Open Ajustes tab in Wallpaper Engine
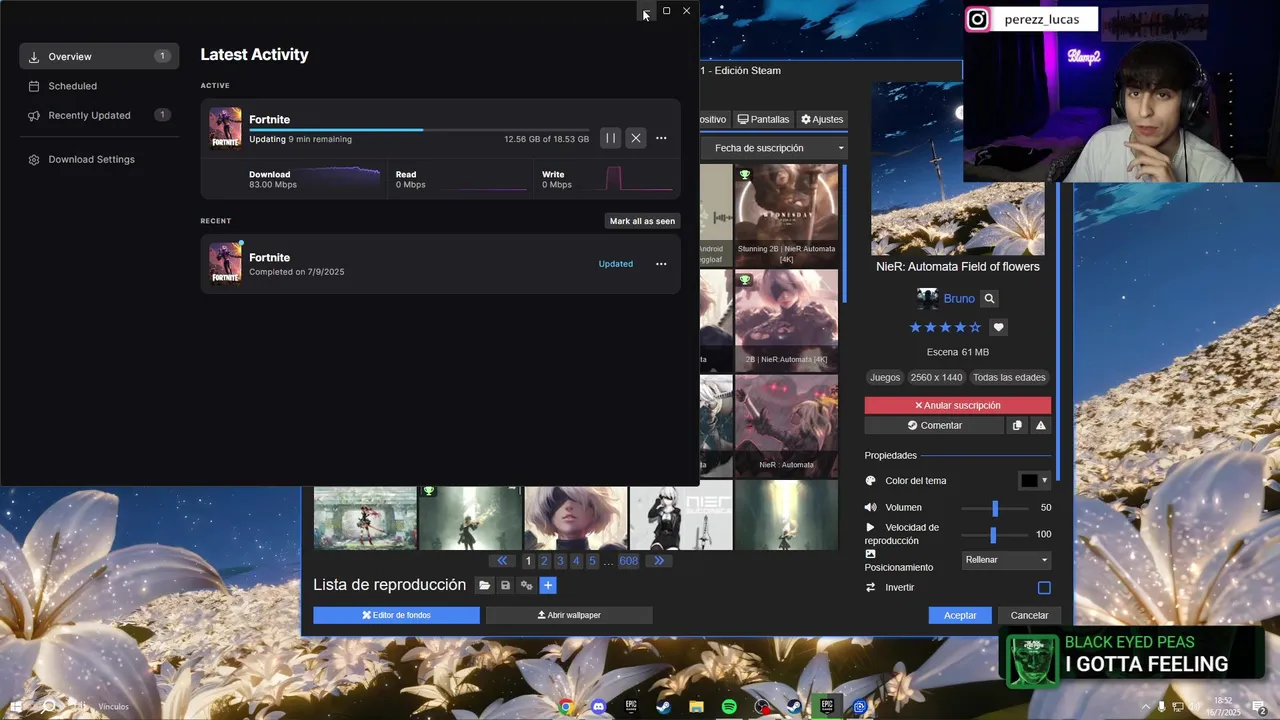Viewport: 1280px width, 720px height. (x=822, y=119)
